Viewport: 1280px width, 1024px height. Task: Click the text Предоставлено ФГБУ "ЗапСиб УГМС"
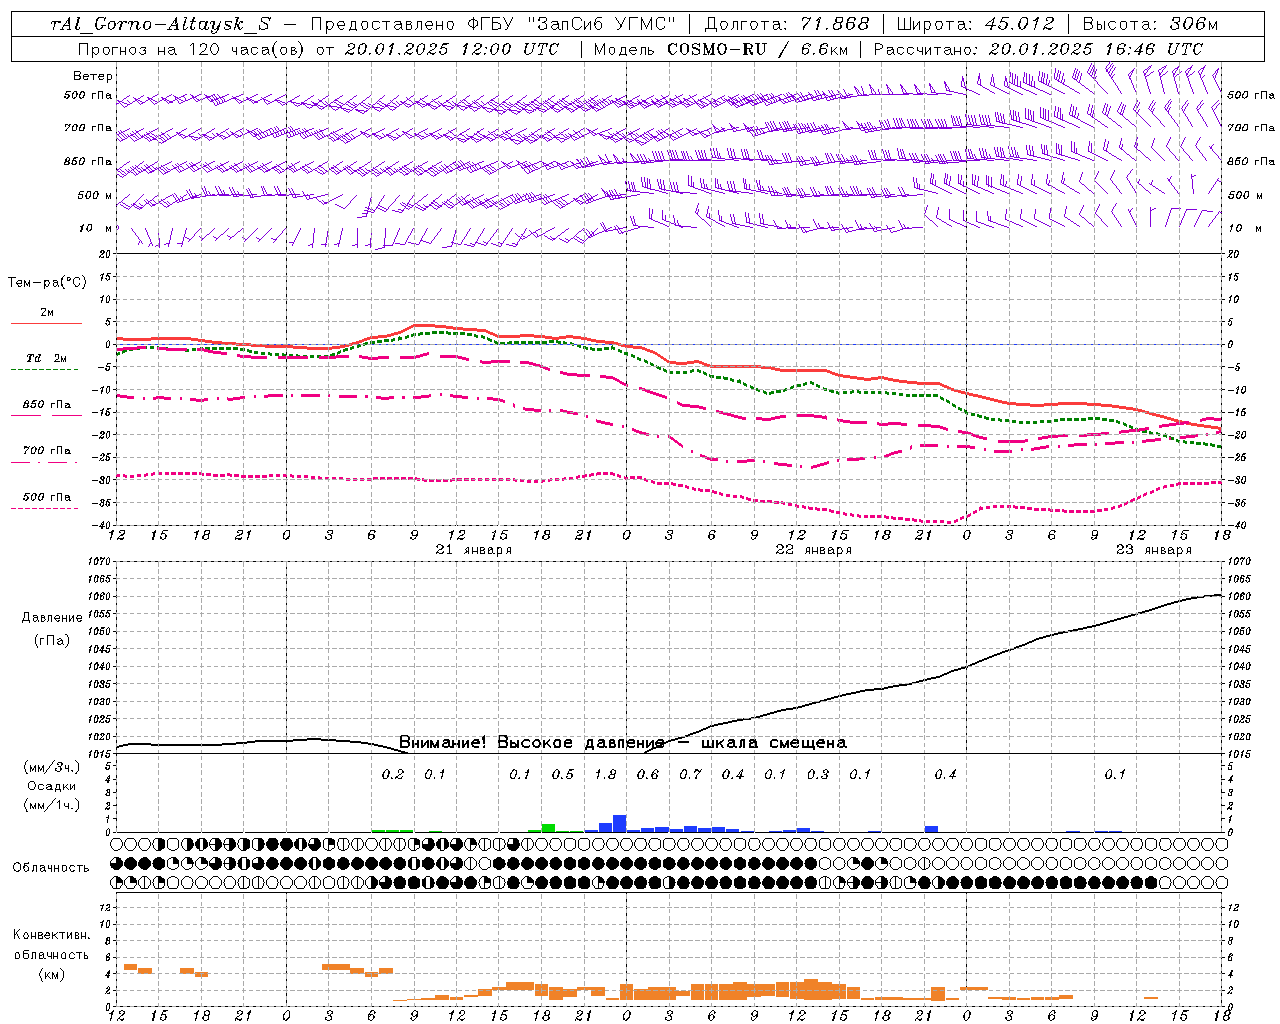[493, 24]
